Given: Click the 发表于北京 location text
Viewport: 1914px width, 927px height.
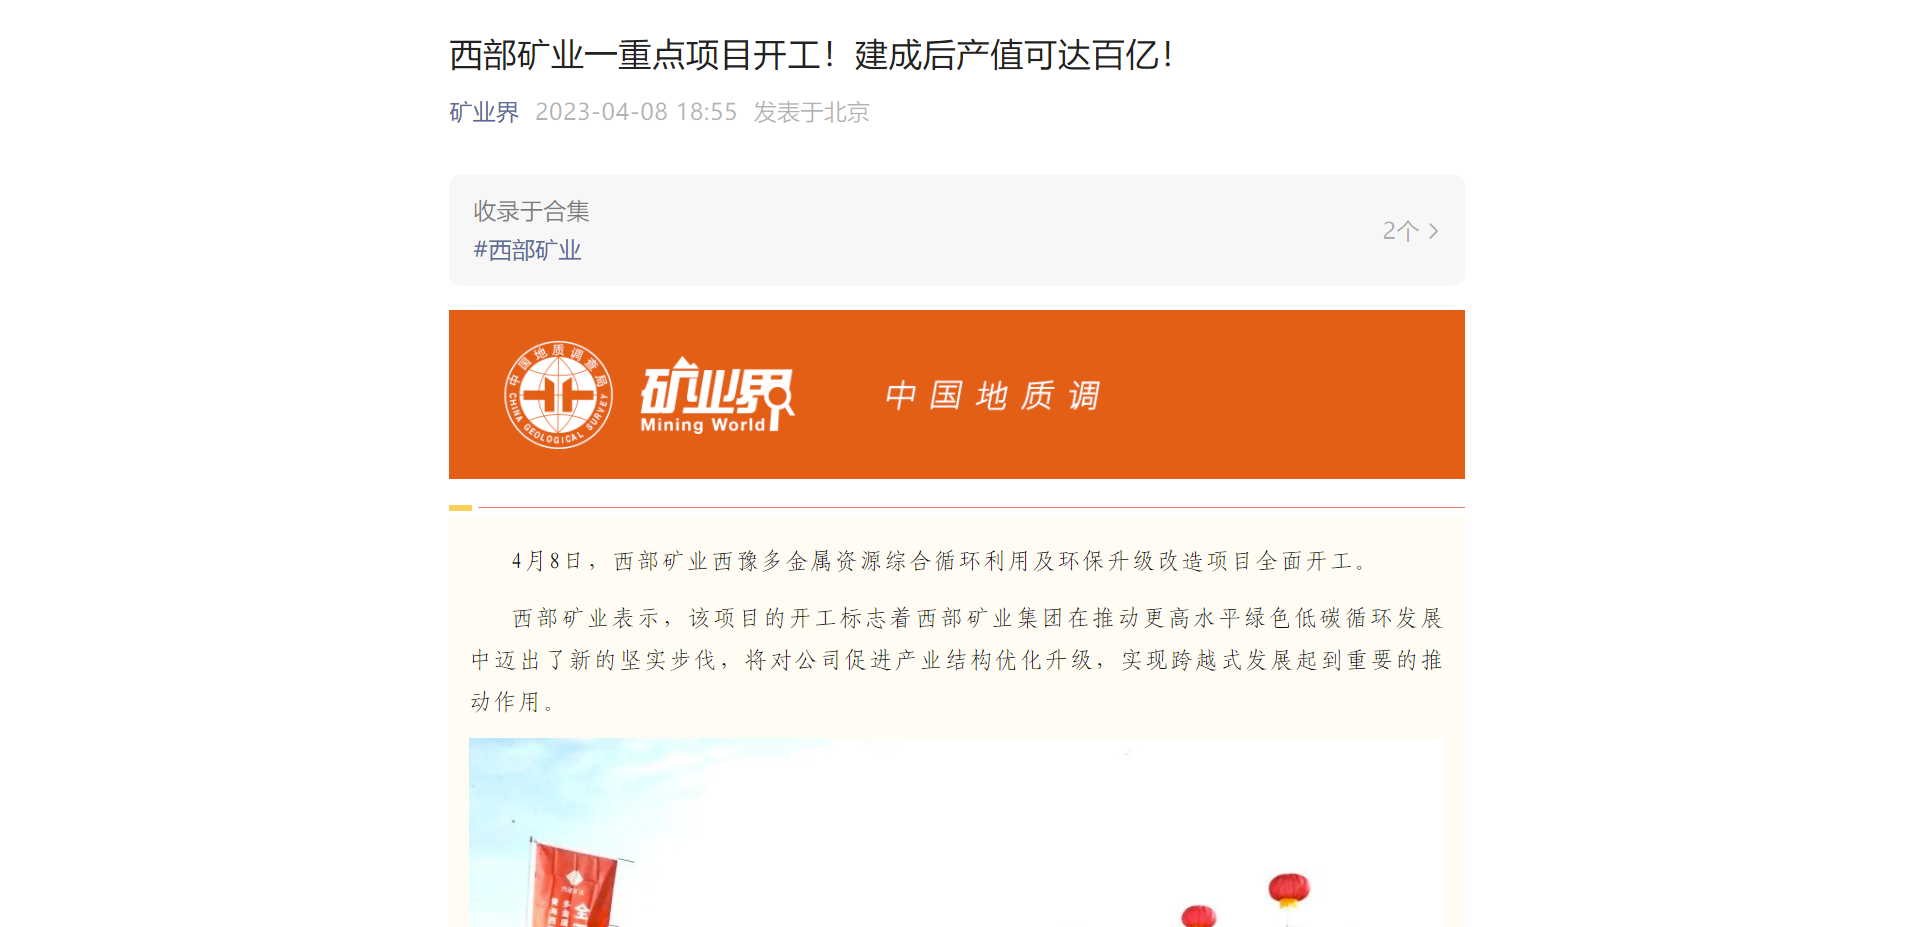Looking at the screenshot, I should point(811,112).
